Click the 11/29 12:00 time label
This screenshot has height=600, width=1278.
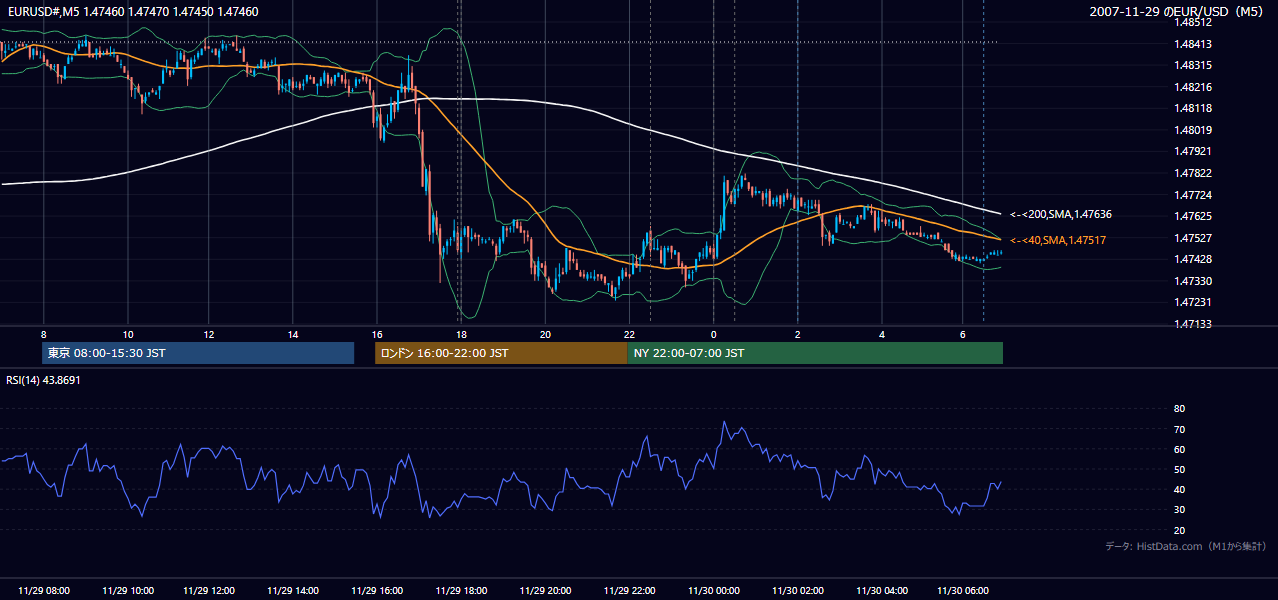(211, 590)
